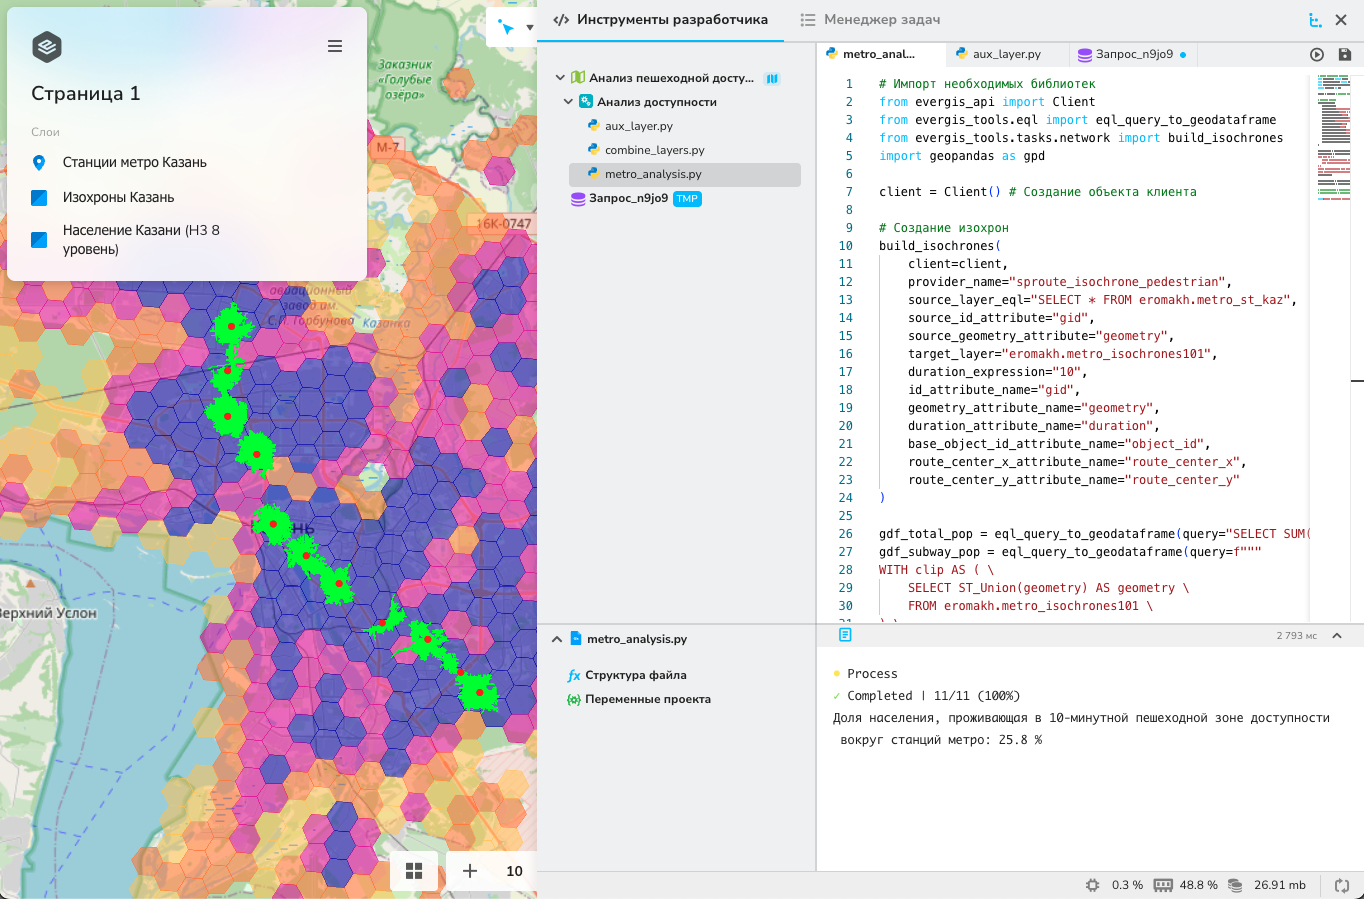Screen dimensions: 1364x899
Task: Click the 26.91 mb storage value
Action: pyautogui.click(x=1280, y=885)
